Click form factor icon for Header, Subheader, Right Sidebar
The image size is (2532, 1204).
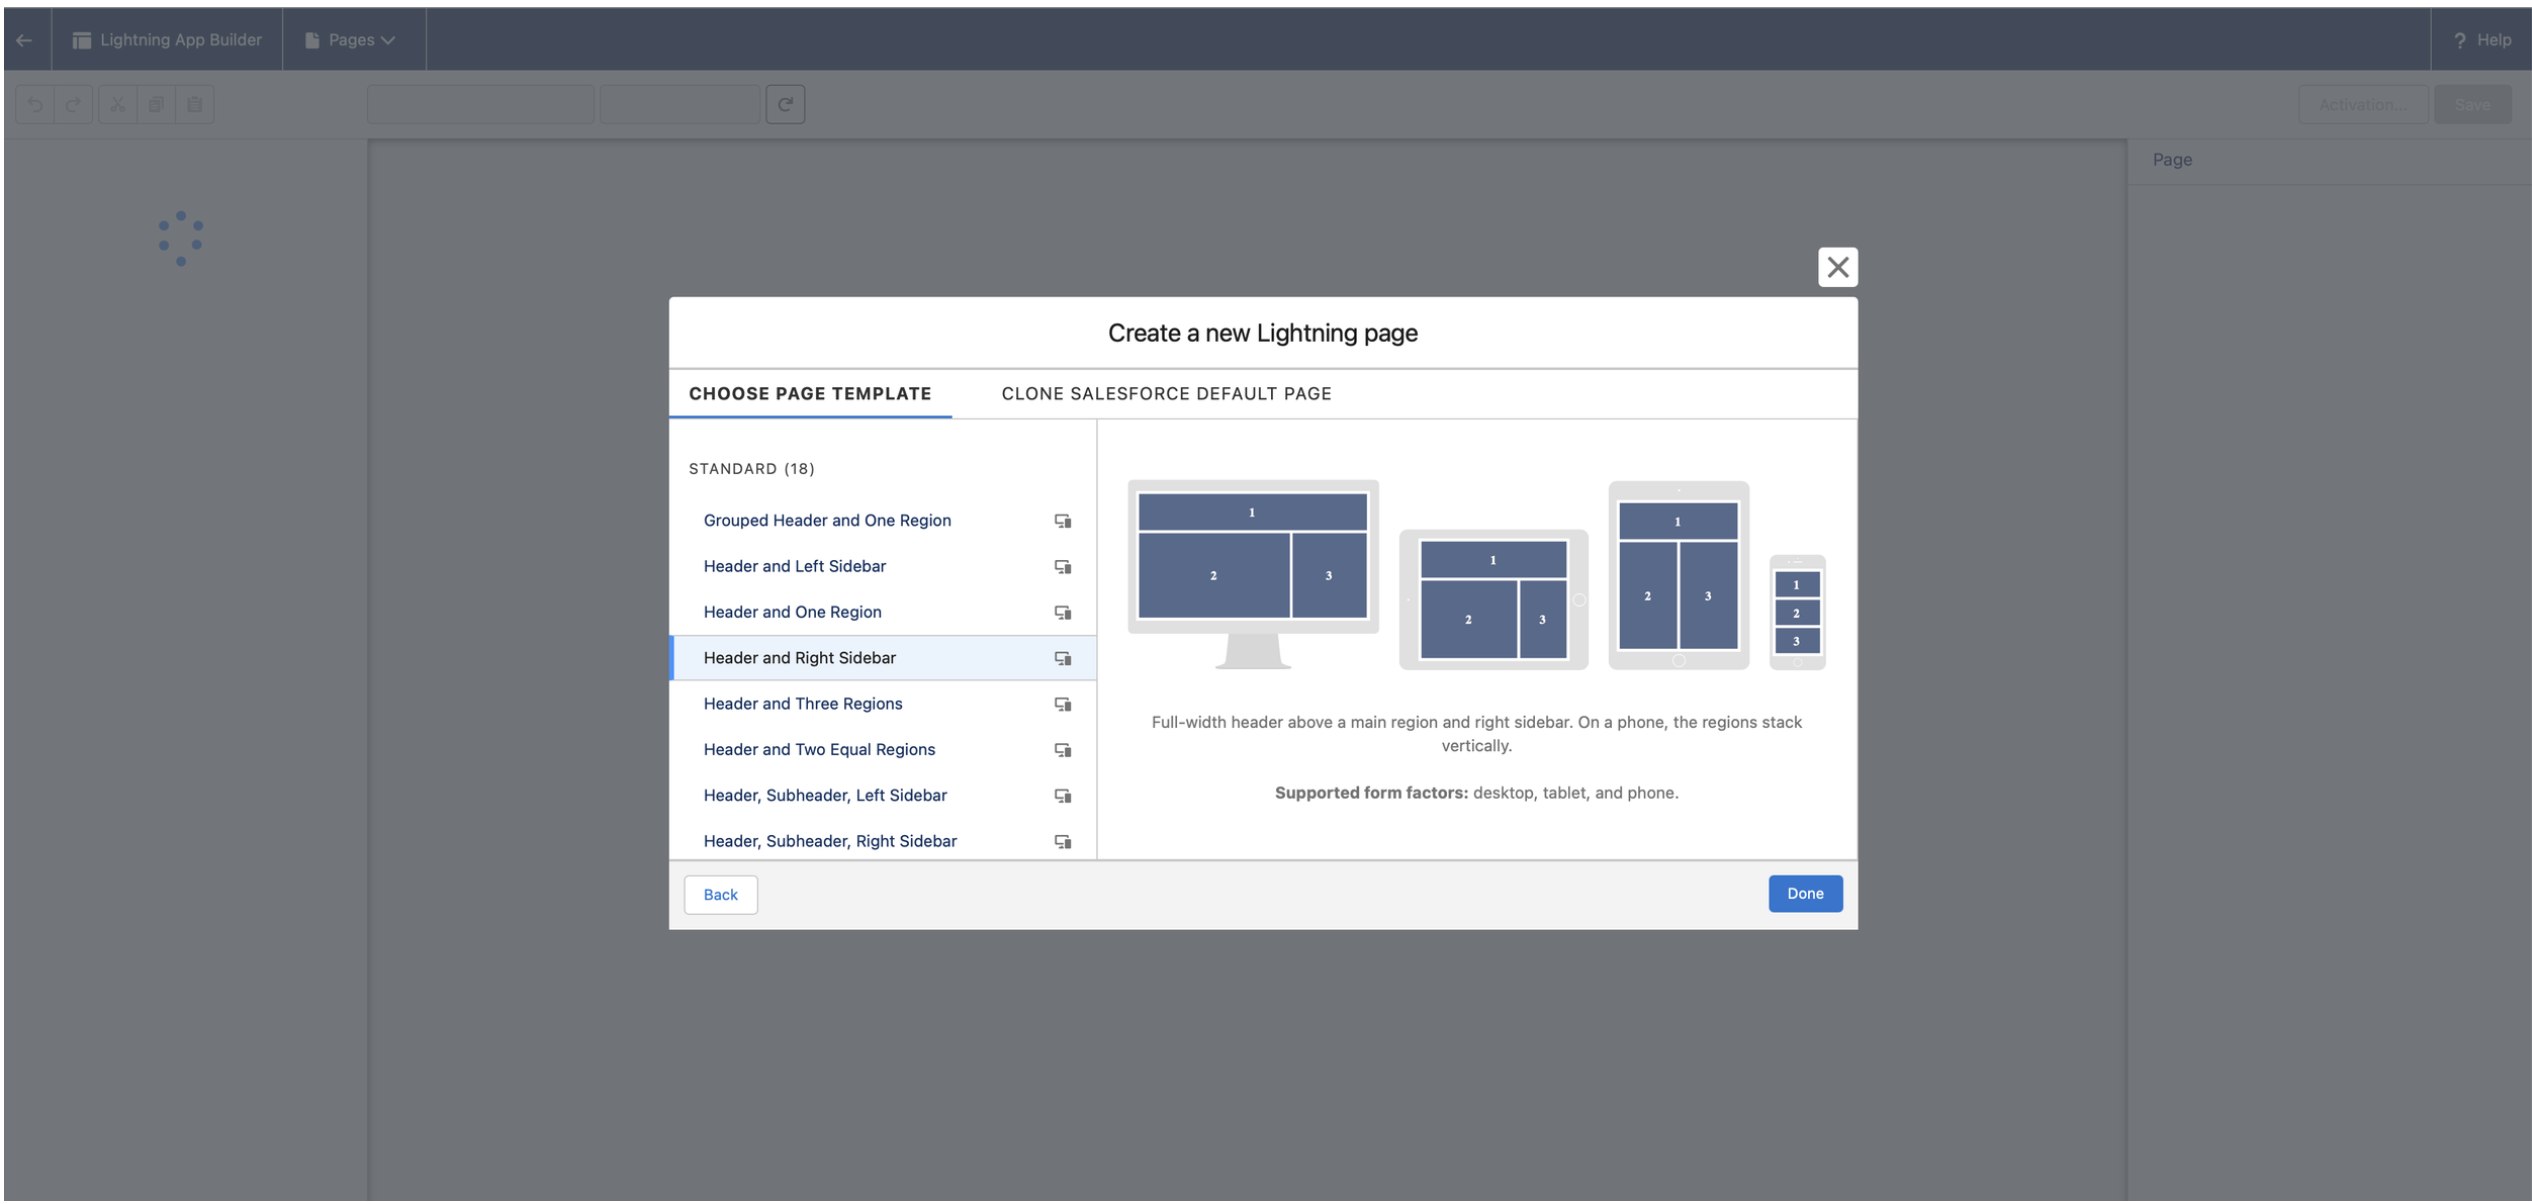[x=1062, y=842]
